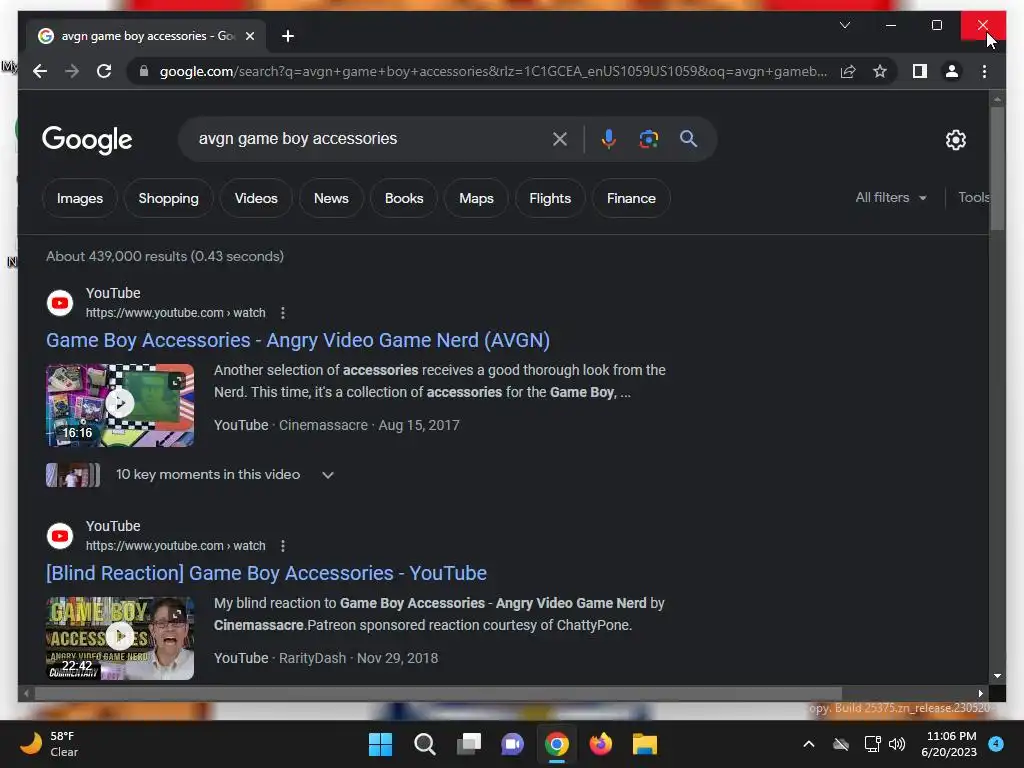Open the Chrome profile icon
The width and height of the screenshot is (1024, 768).
pos(952,71)
